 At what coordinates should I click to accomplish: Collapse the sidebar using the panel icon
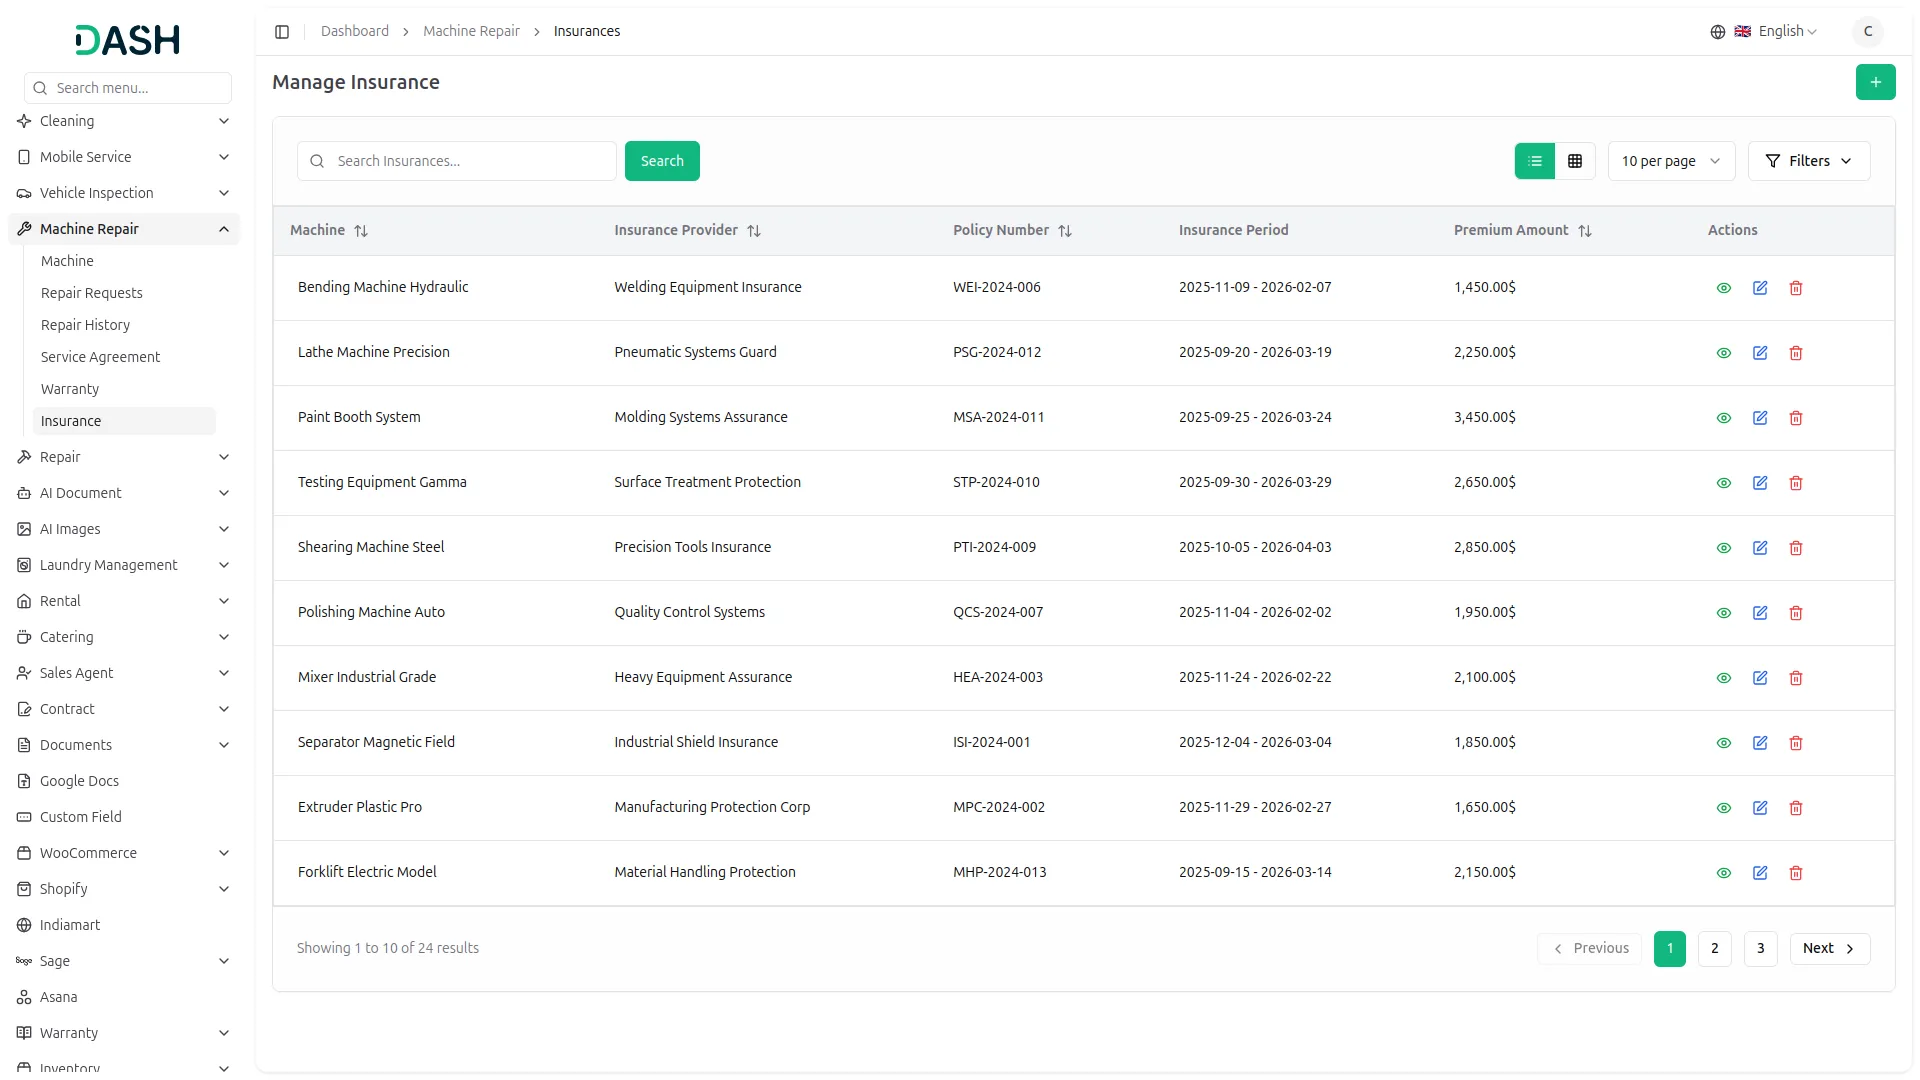(282, 31)
